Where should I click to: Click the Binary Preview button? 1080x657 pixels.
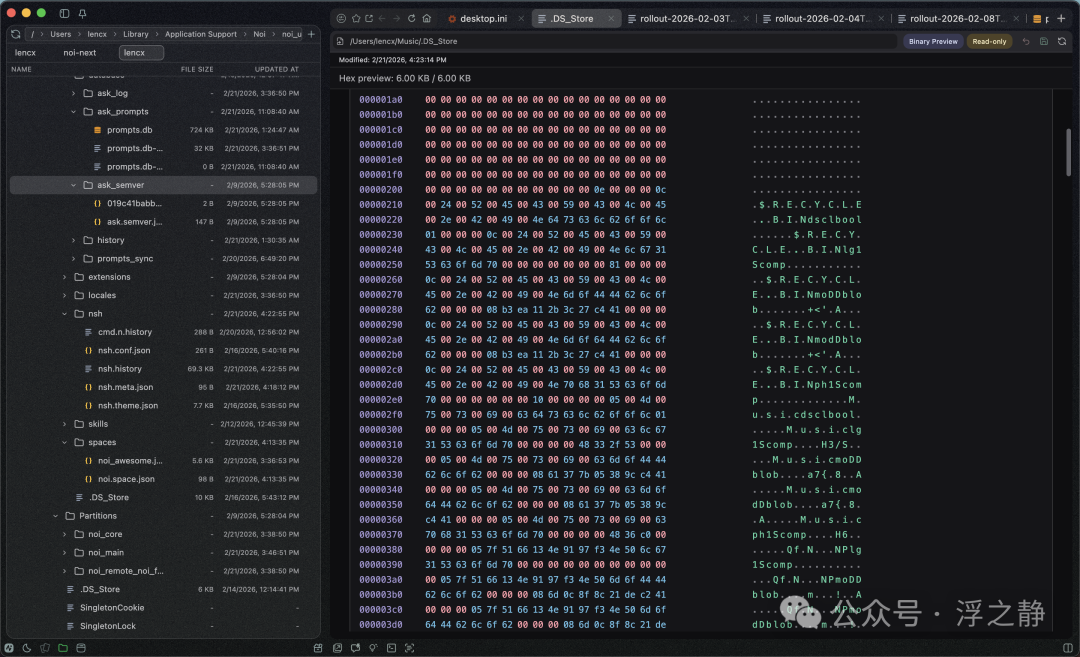click(x=933, y=41)
